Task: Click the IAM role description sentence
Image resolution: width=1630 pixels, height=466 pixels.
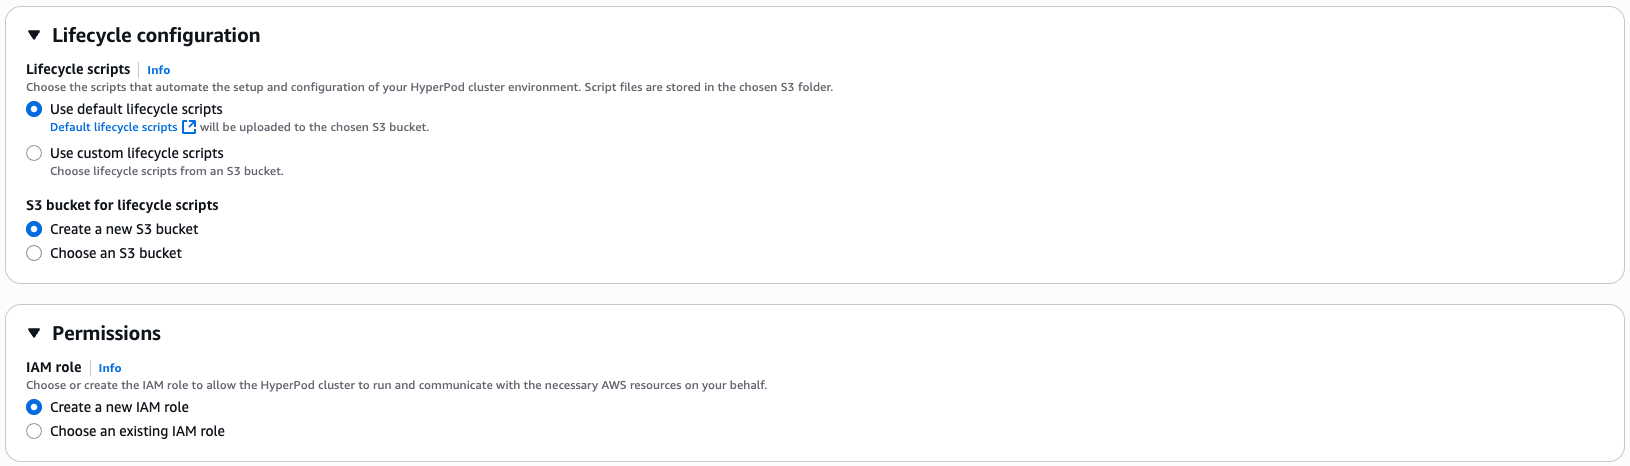Action: click(396, 385)
